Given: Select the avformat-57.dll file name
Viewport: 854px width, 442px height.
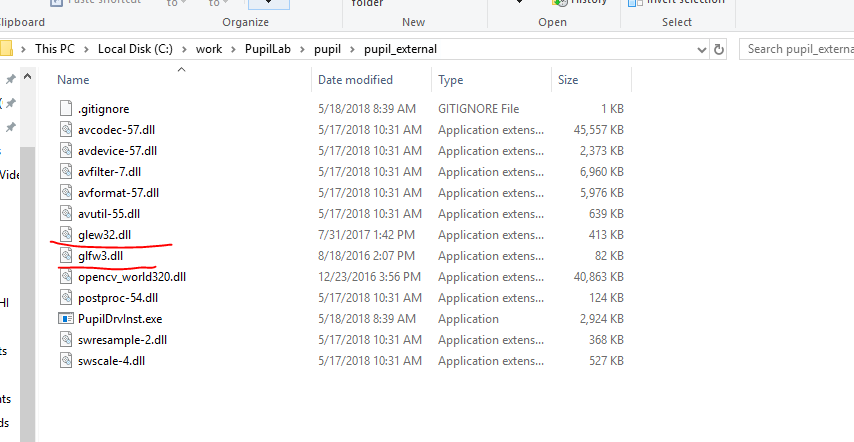Looking at the screenshot, I should (x=118, y=193).
